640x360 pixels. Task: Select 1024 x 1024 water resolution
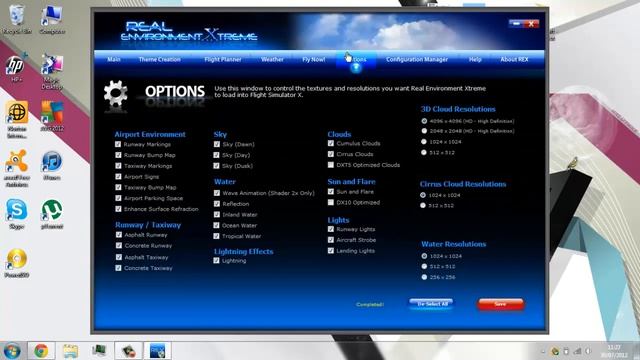[x=424, y=256]
